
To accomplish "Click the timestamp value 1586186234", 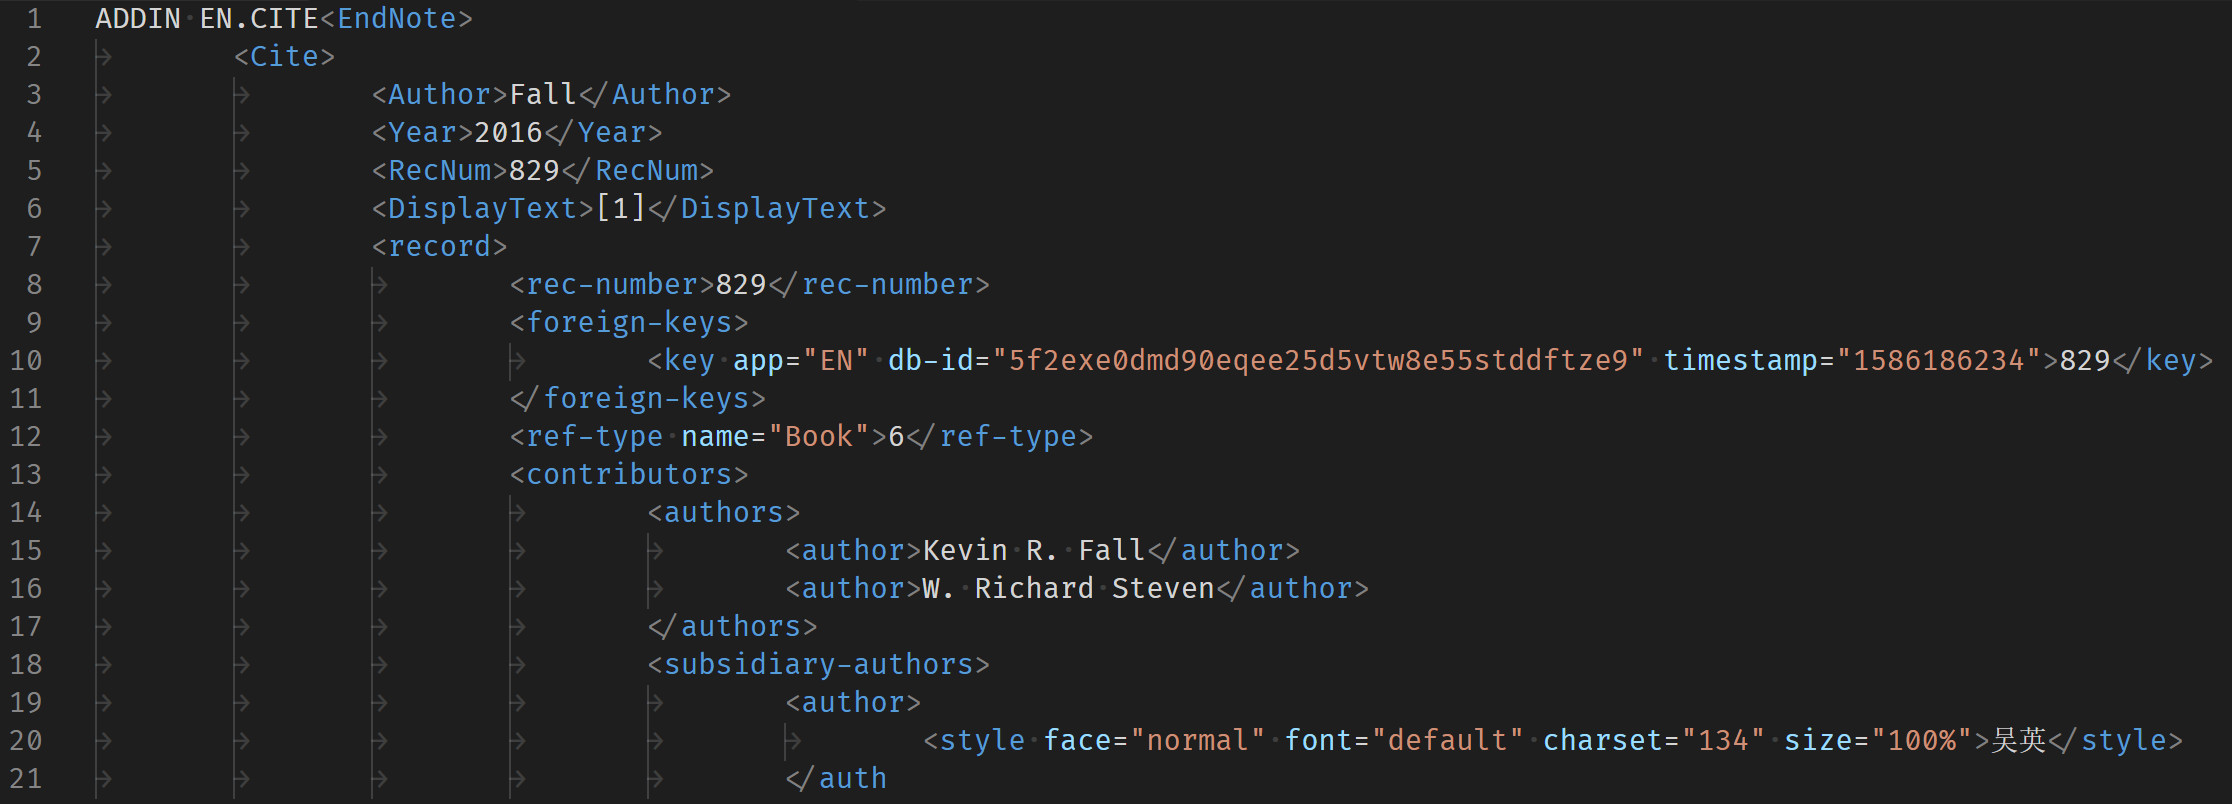I will point(1939,360).
